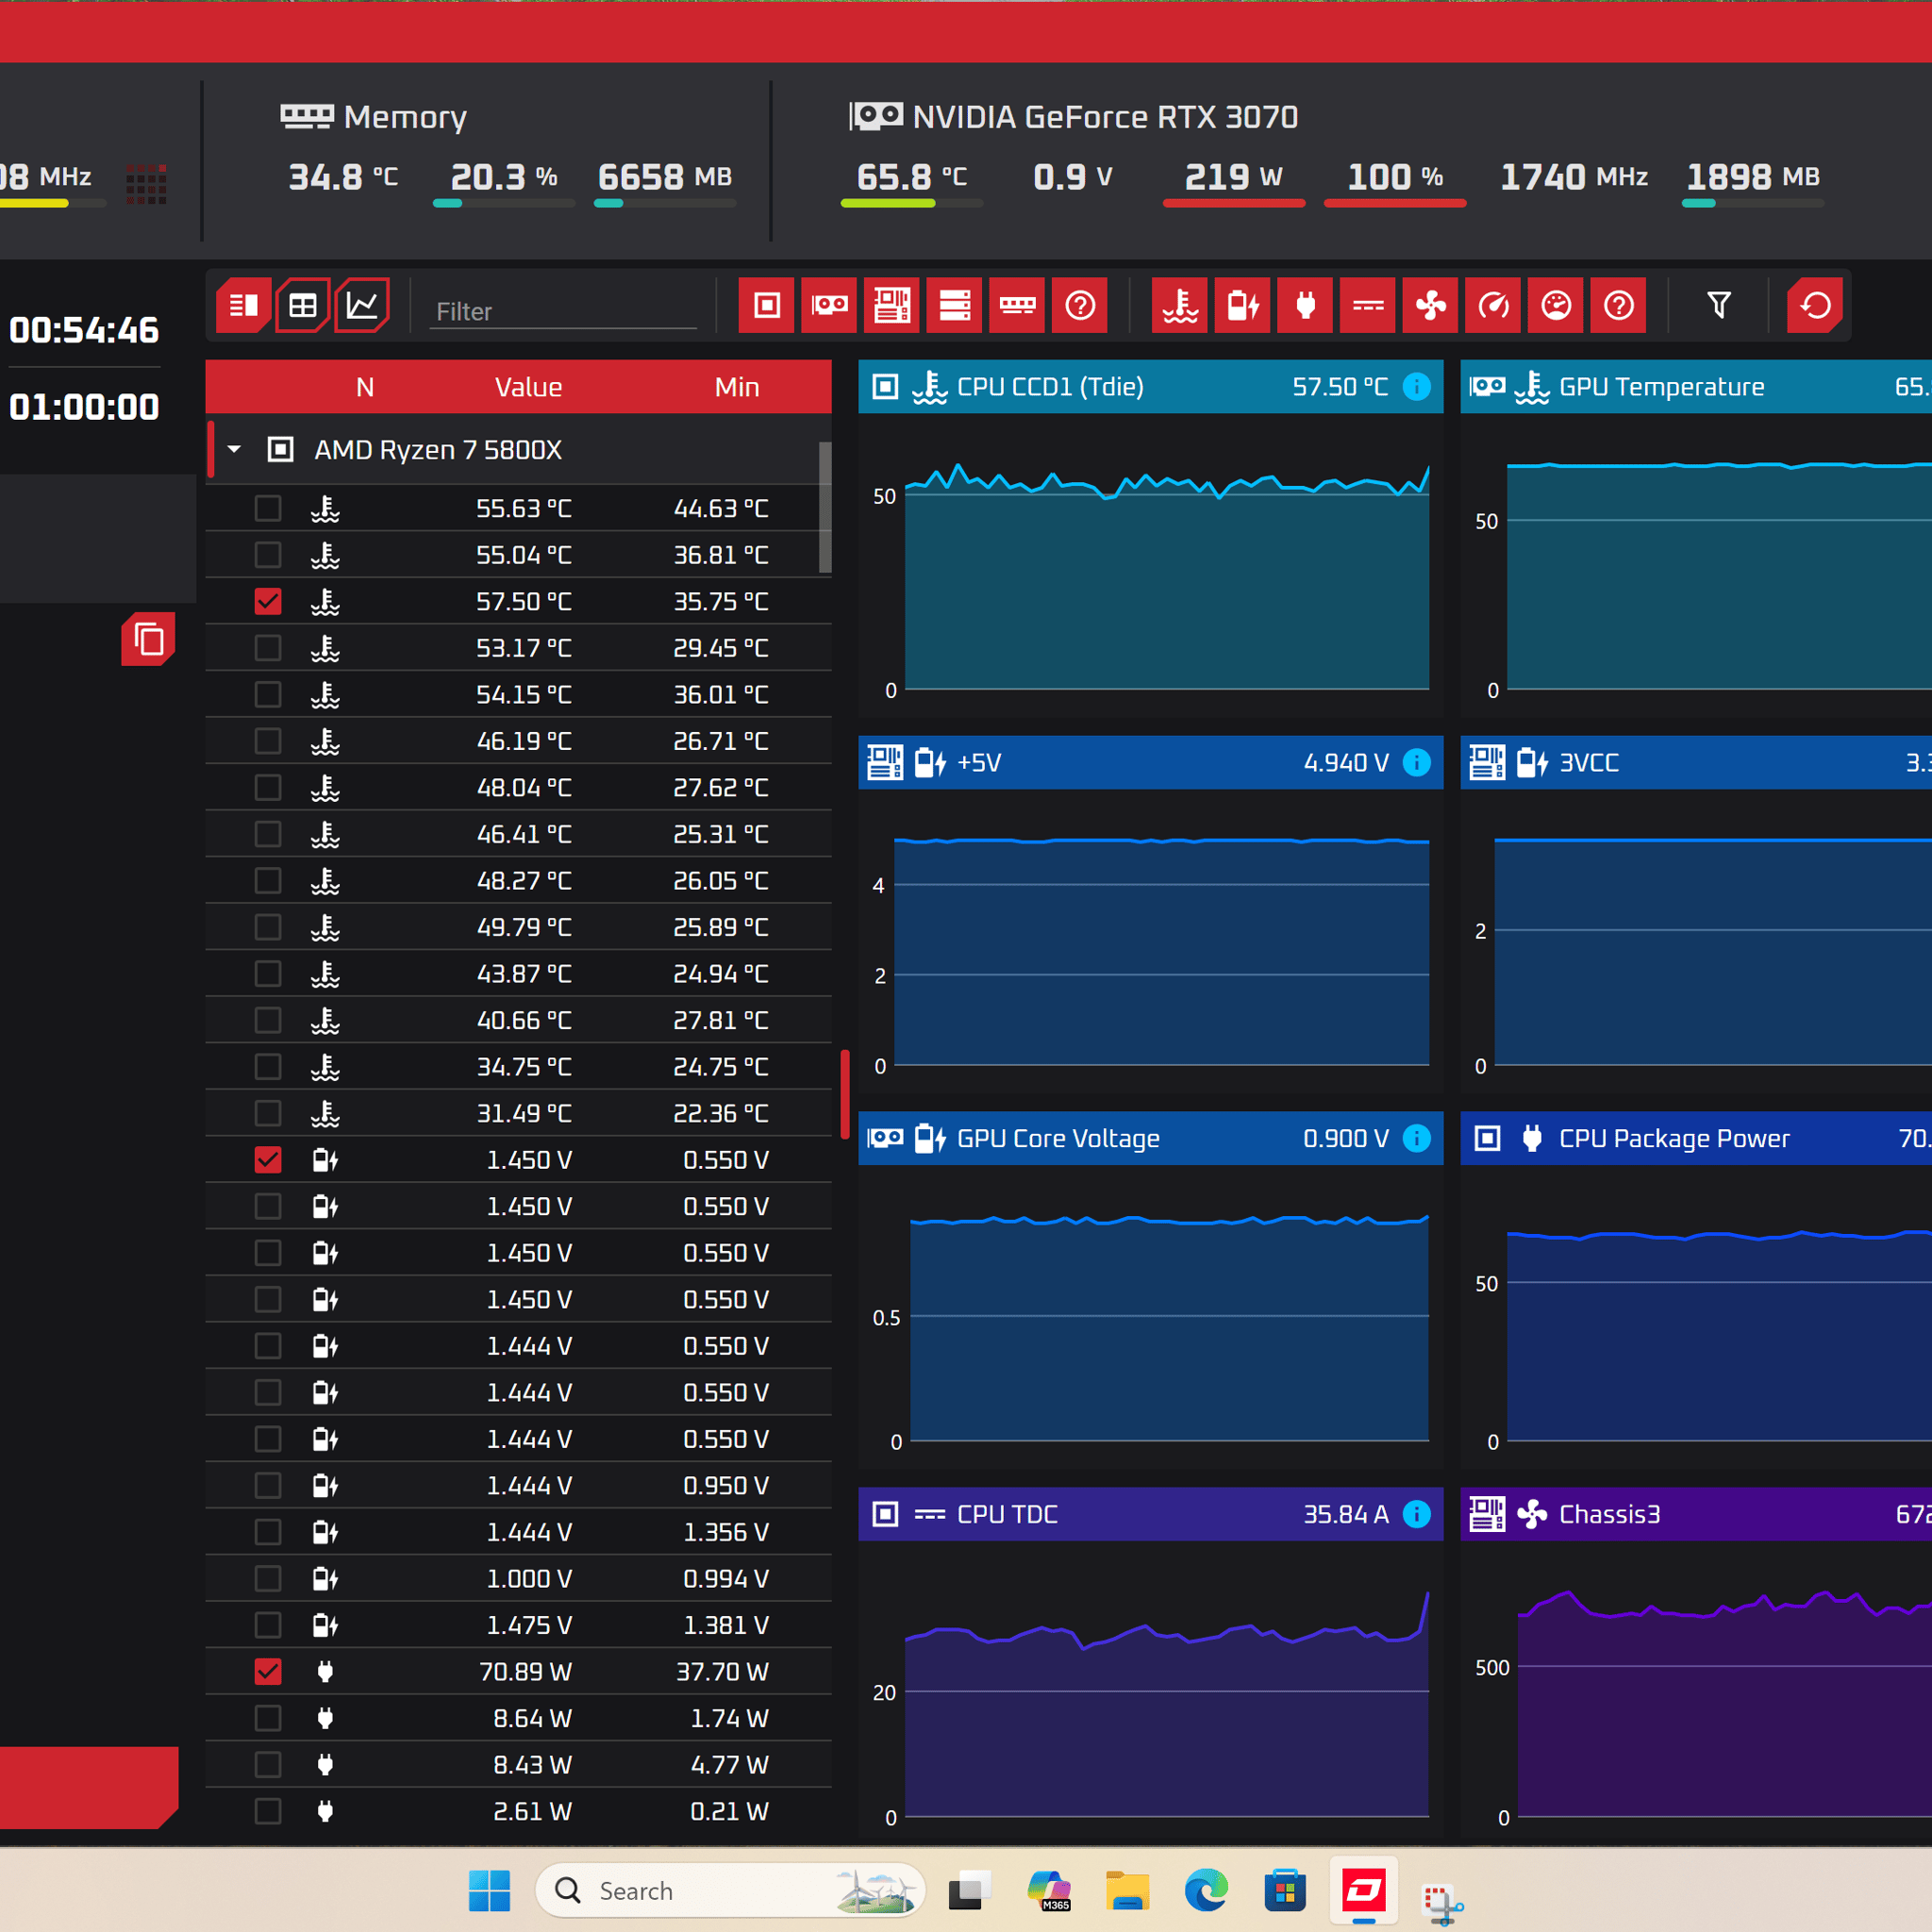Image resolution: width=1932 pixels, height=1932 pixels.
Task: Toggle the GPU hardware filter icon
Action: 829,305
